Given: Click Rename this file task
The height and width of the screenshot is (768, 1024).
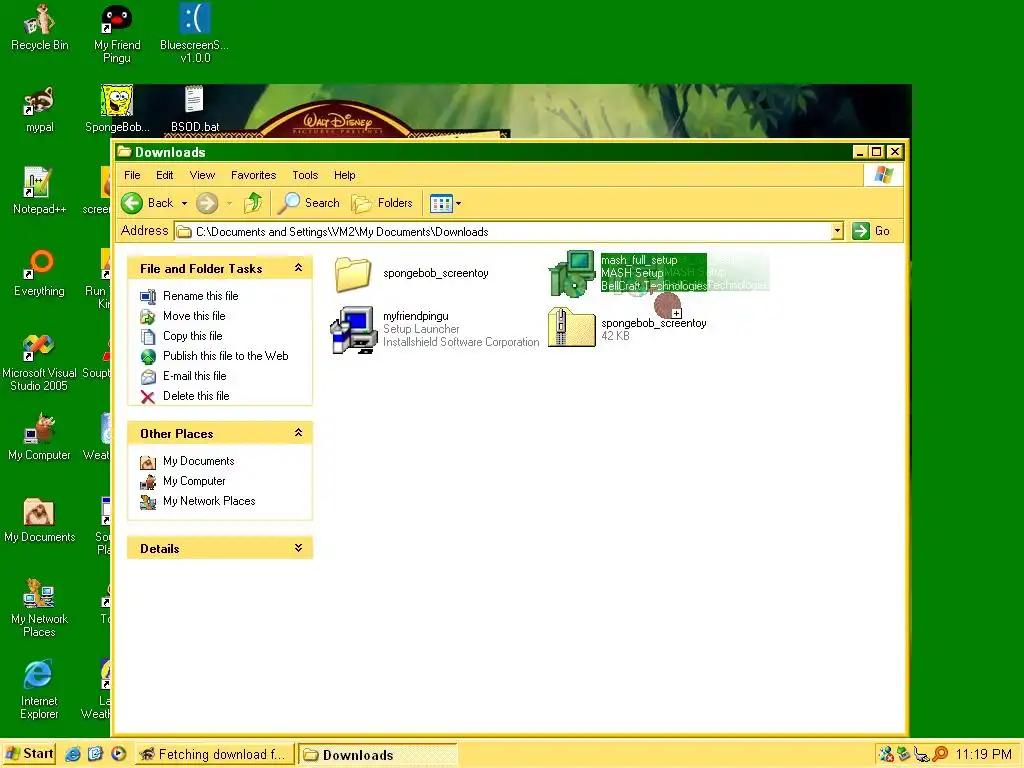Looking at the screenshot, I should [189, 296].
